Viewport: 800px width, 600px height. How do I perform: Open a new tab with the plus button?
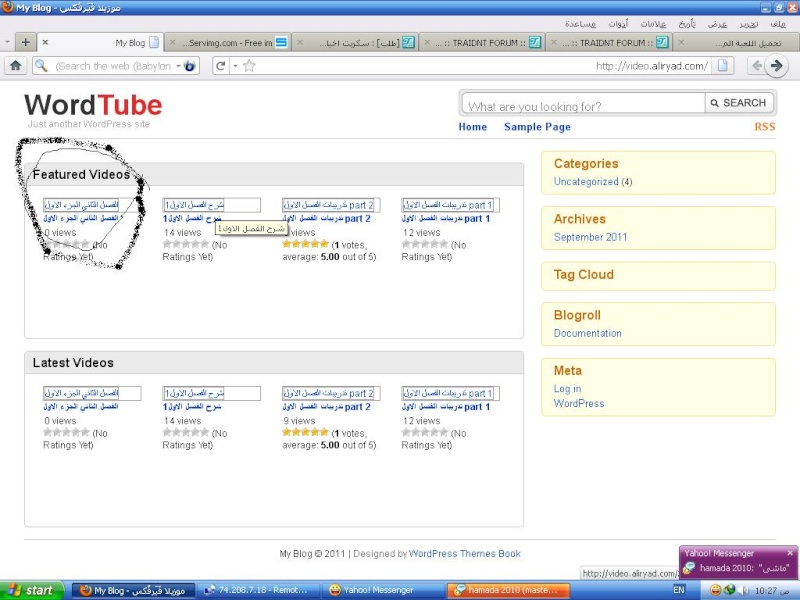[x=26, y=42]
